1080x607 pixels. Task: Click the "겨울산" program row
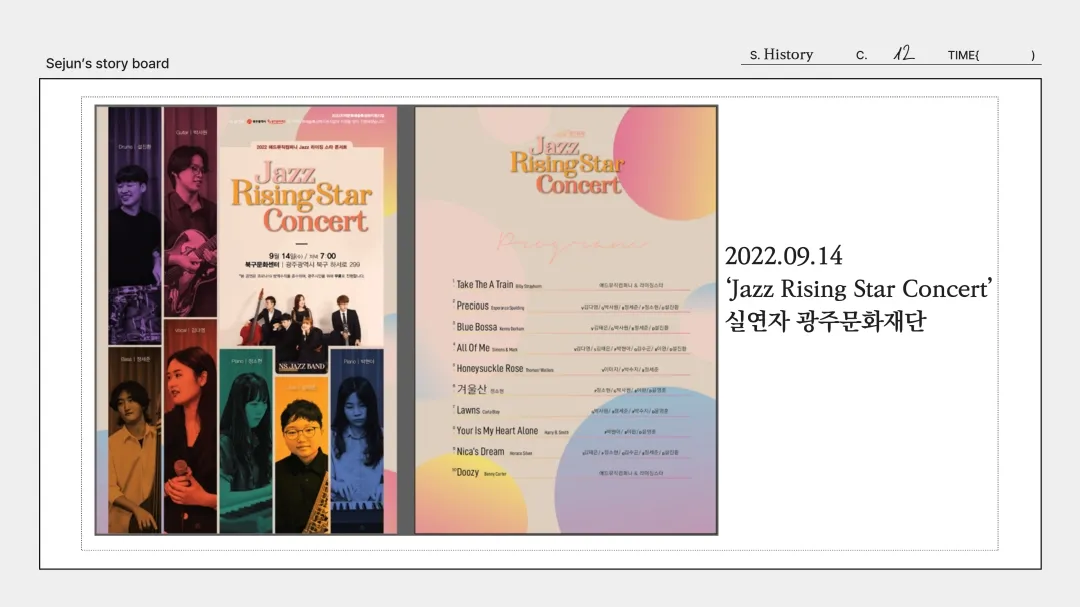(572, 389)
